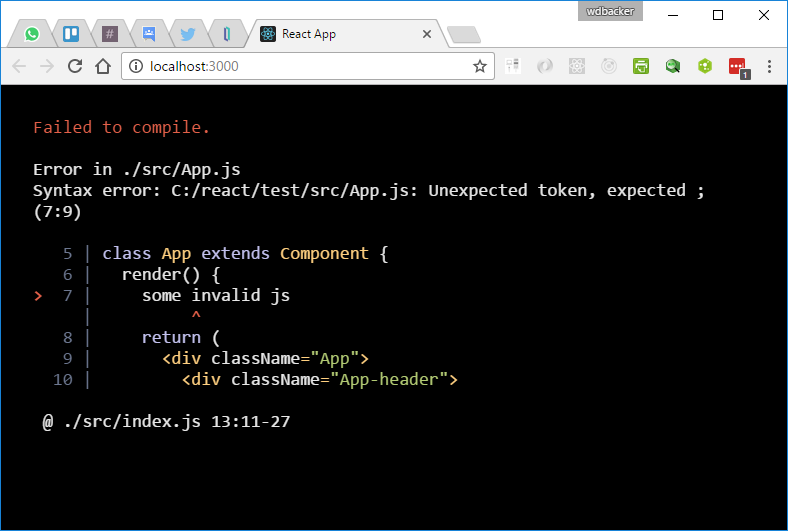The image size is (788, 531).
Task: Switch to the Twitter tab
Action: [187, 34]
